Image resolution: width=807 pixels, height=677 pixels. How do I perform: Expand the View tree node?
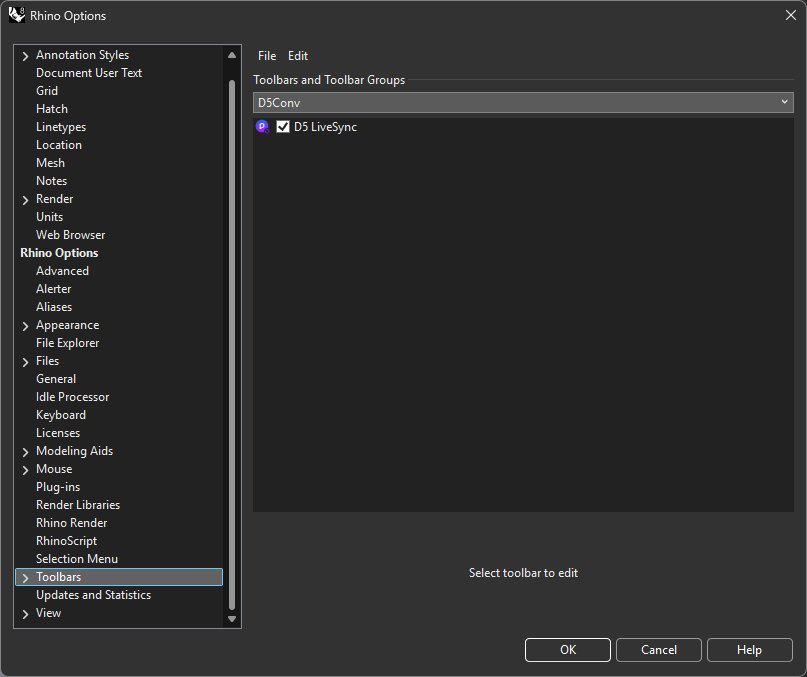(25, 614)
